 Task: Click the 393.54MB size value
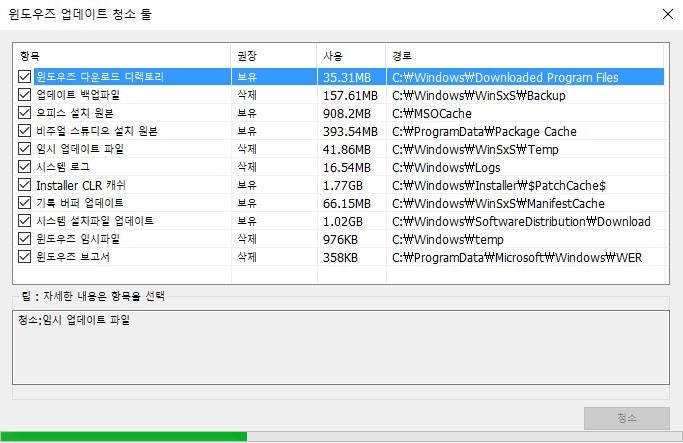(350, 132)
